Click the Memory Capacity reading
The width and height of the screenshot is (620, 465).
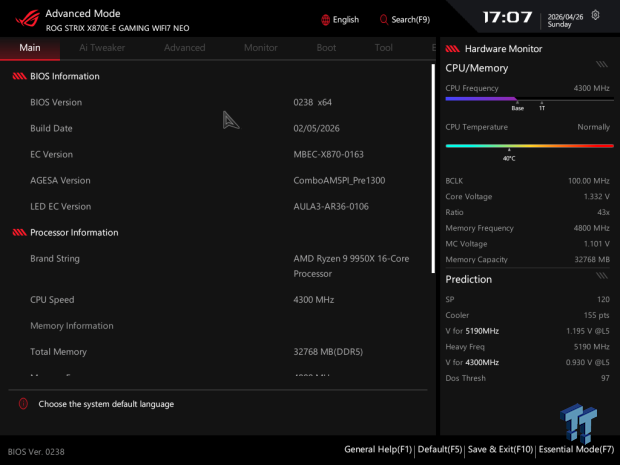(x=527, y=260)
